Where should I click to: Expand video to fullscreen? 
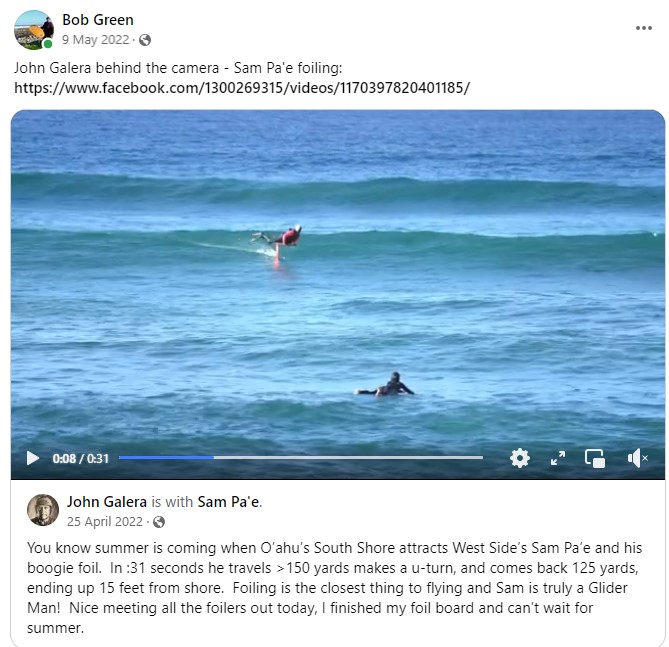click(x=558, y=458)
